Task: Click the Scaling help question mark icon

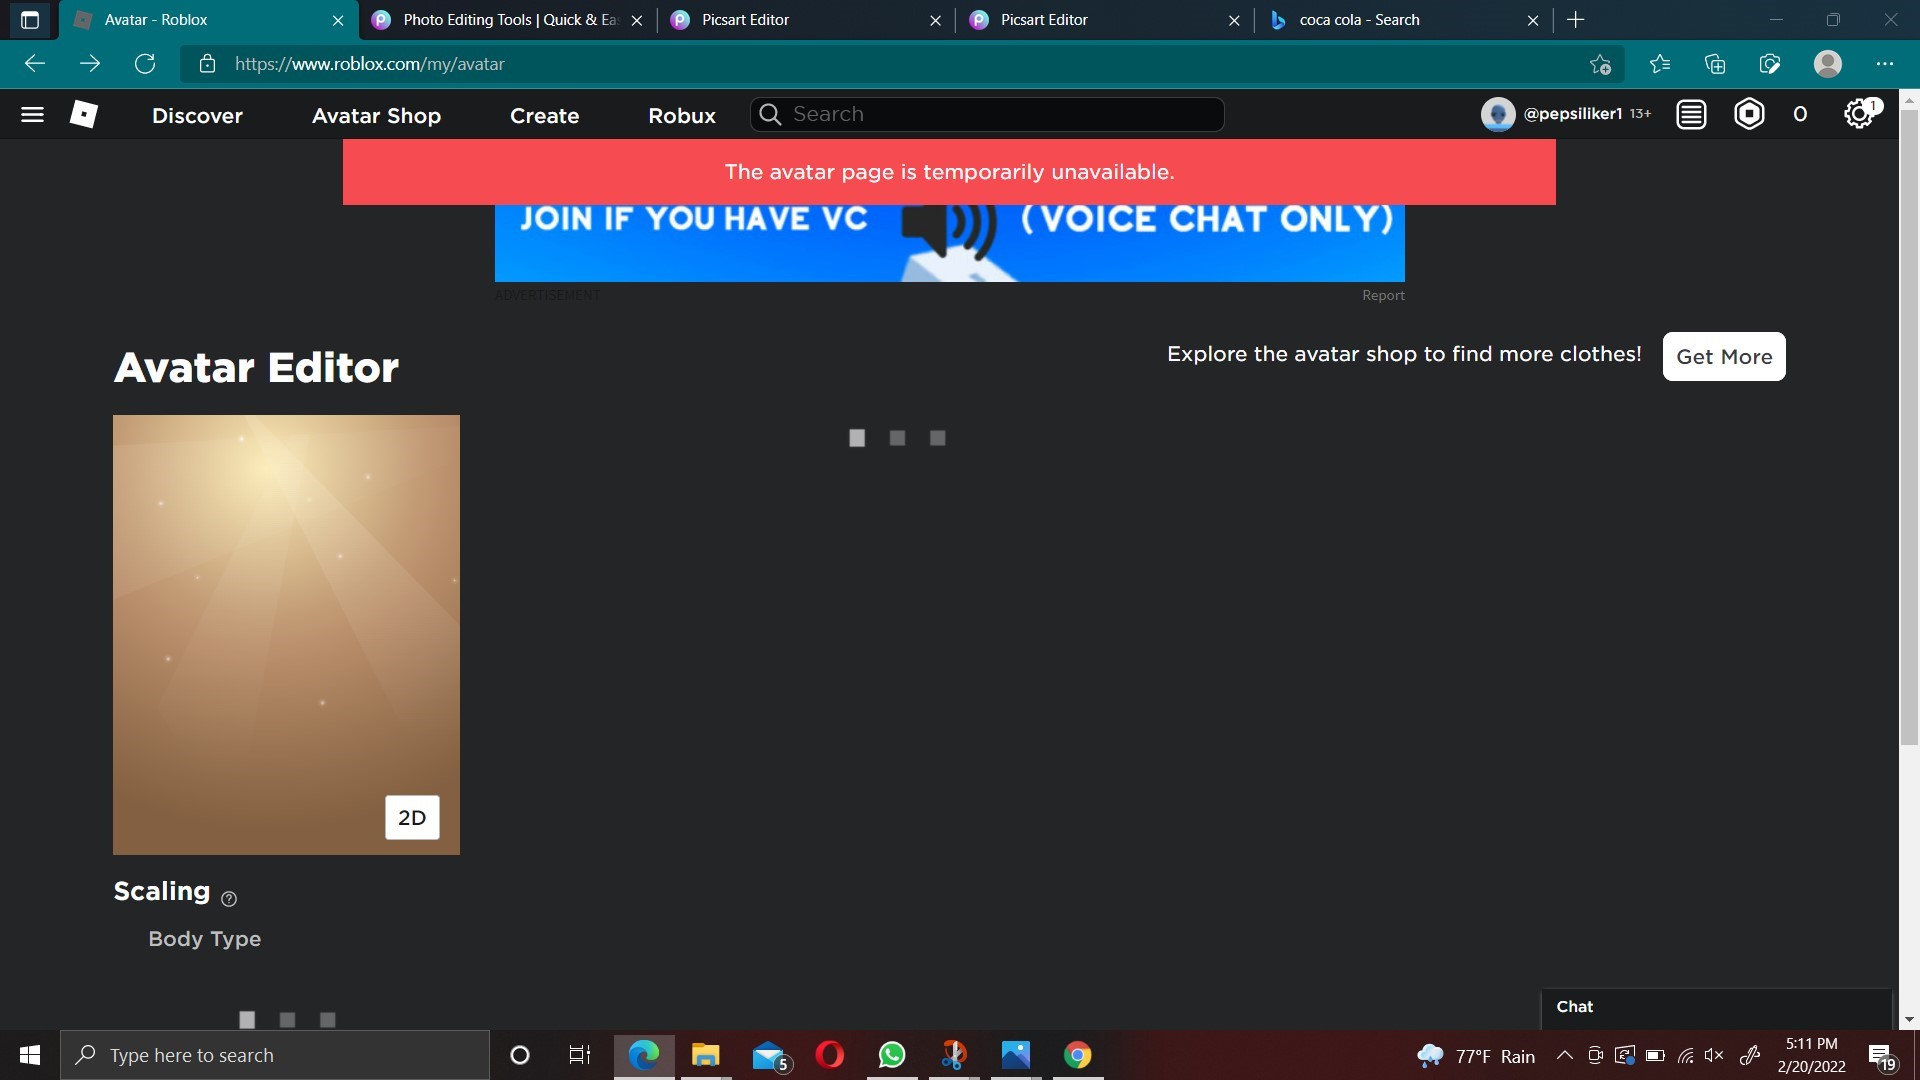Action: tap(229, 899)
